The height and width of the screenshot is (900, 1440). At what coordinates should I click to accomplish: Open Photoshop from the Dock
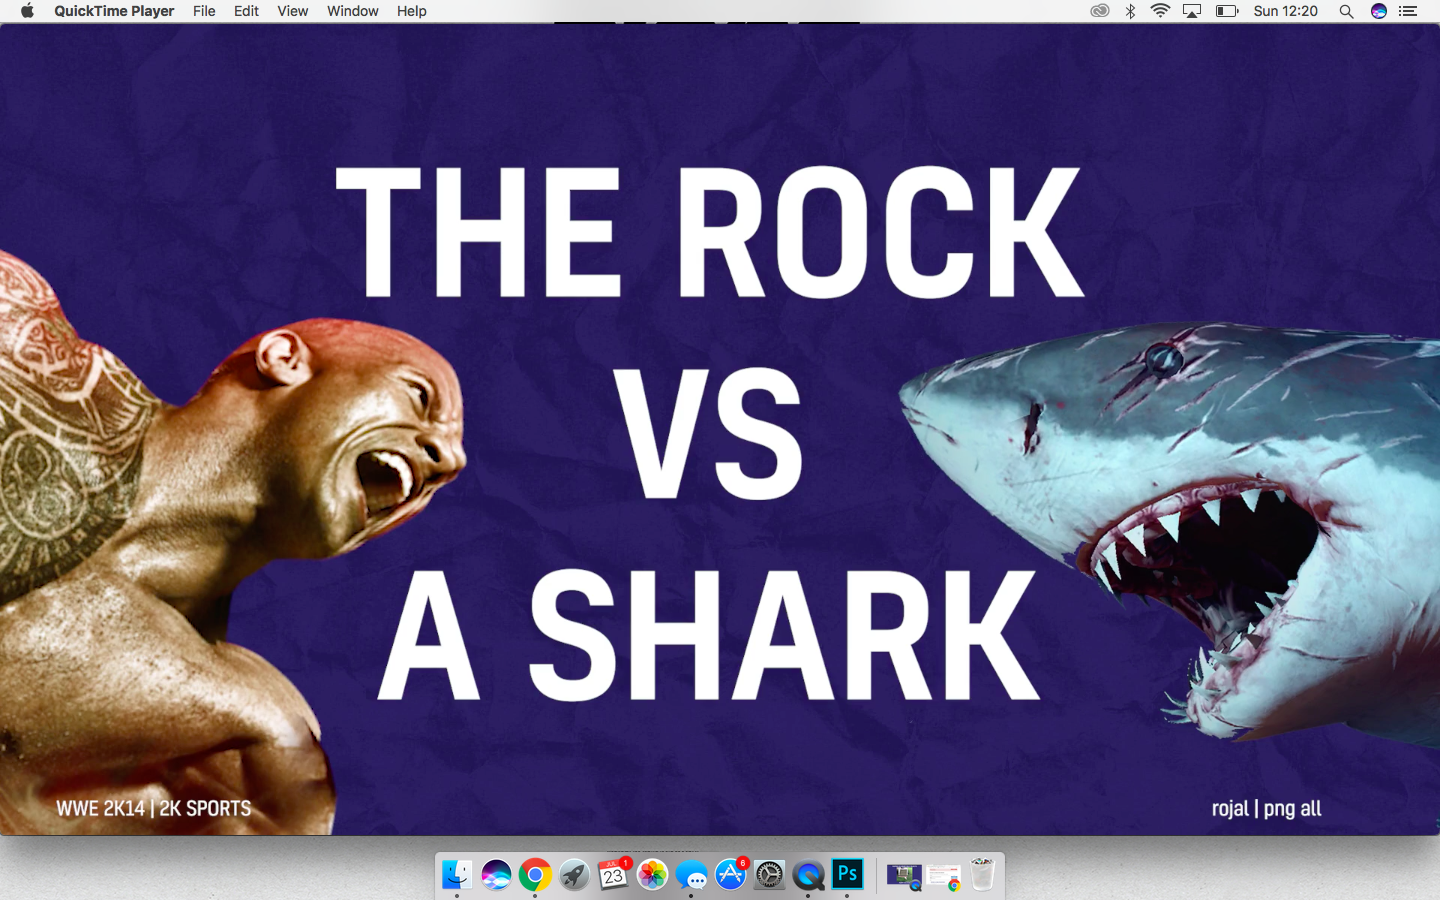pos(847,874)
